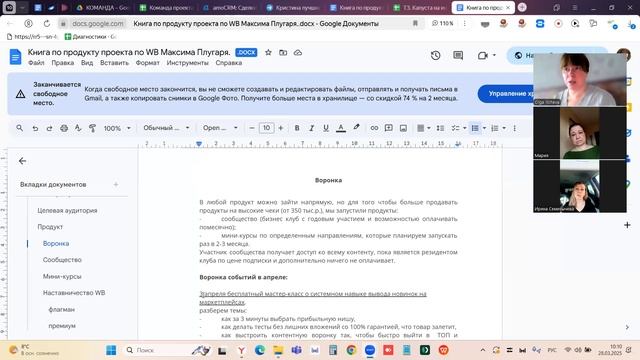
Task: Open the Windows Start menu
Action: coord(111,350)
